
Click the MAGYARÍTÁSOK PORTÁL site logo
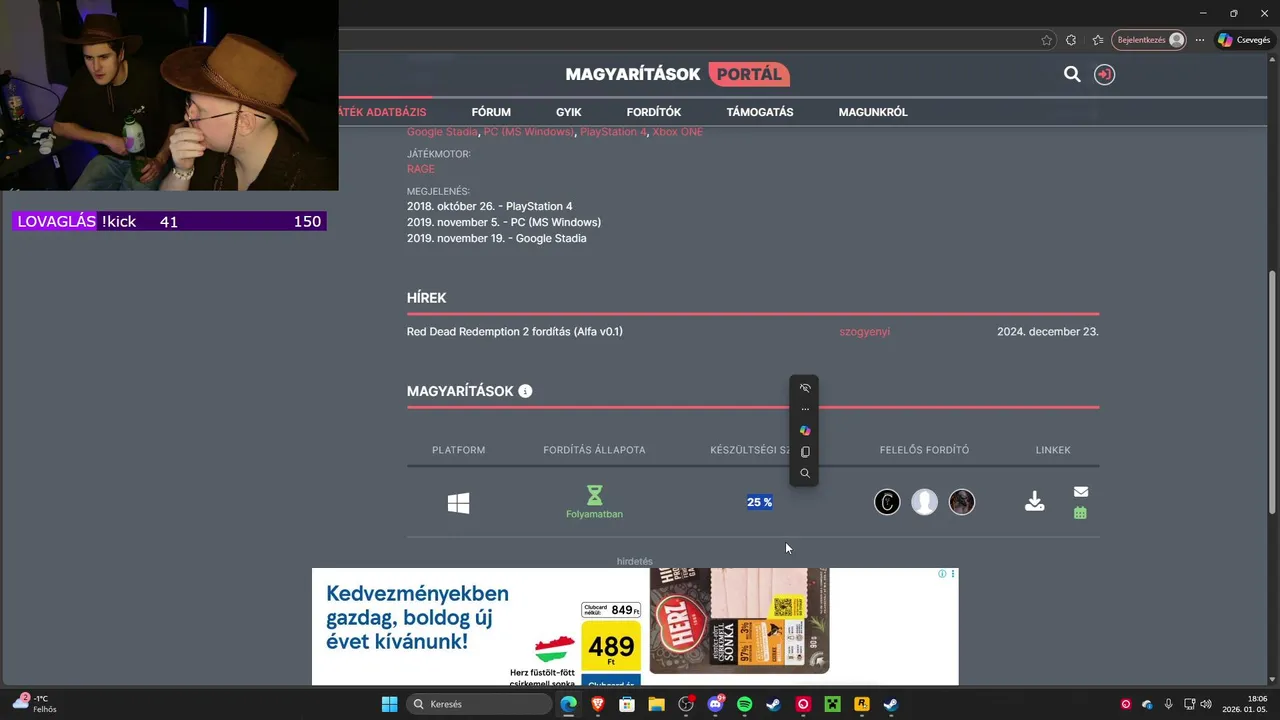[x=677, y=74]
